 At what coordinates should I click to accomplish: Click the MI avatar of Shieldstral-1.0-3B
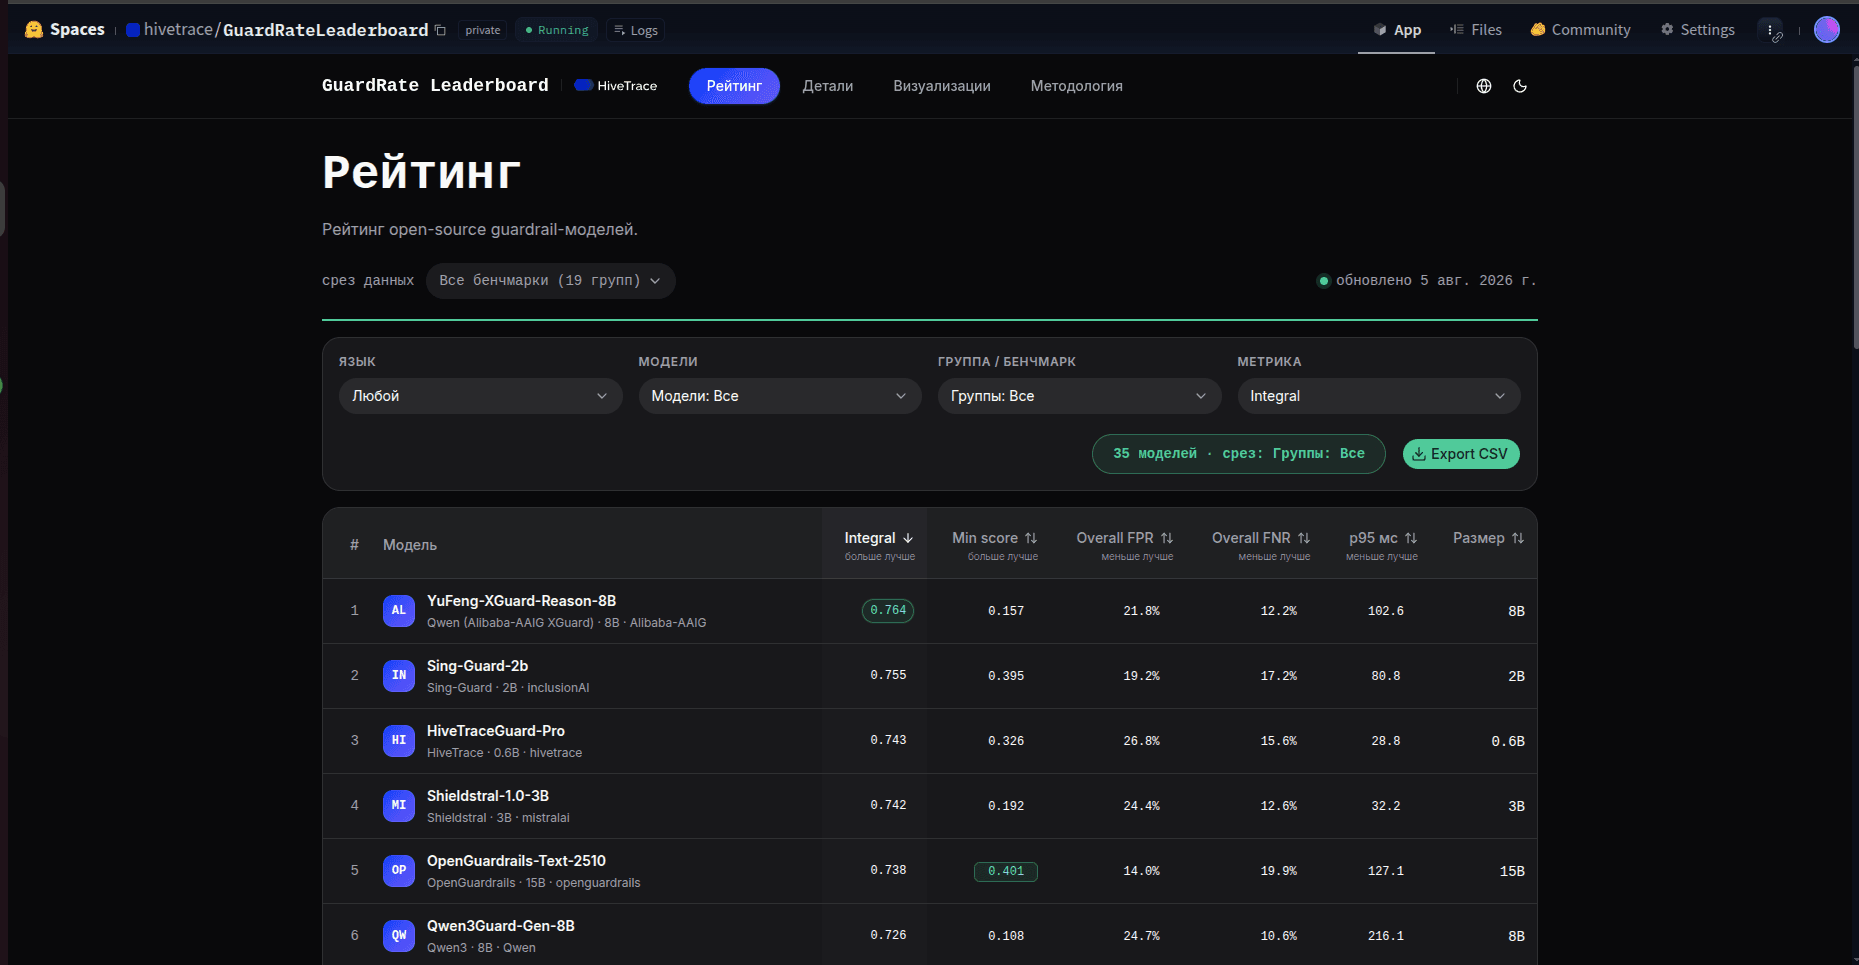pyautogui.click(x=399, y=805)
